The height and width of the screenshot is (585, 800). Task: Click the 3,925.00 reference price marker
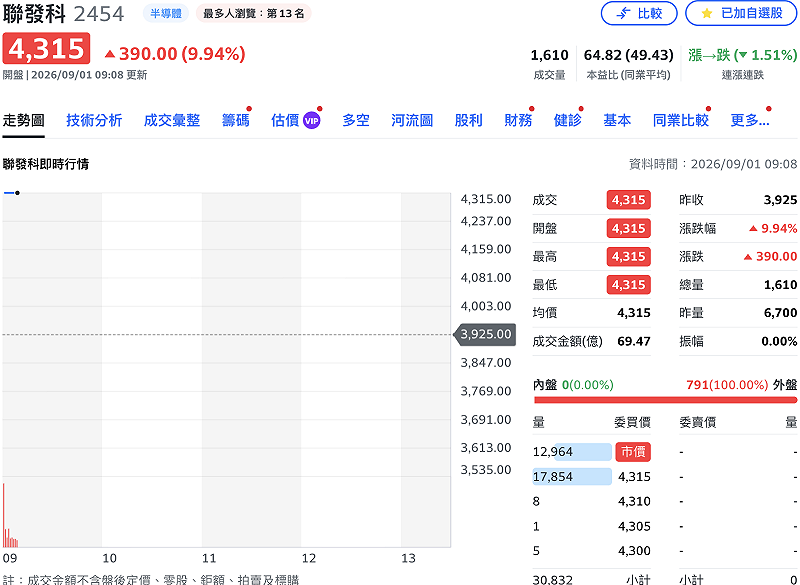pyautogui.click(x=485, y=335)
